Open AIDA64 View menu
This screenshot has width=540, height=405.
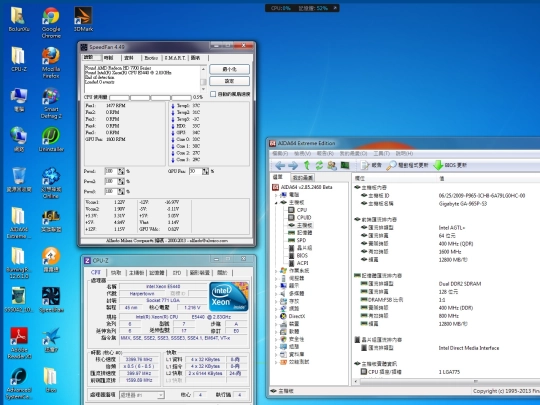click(x=302, y=153)
